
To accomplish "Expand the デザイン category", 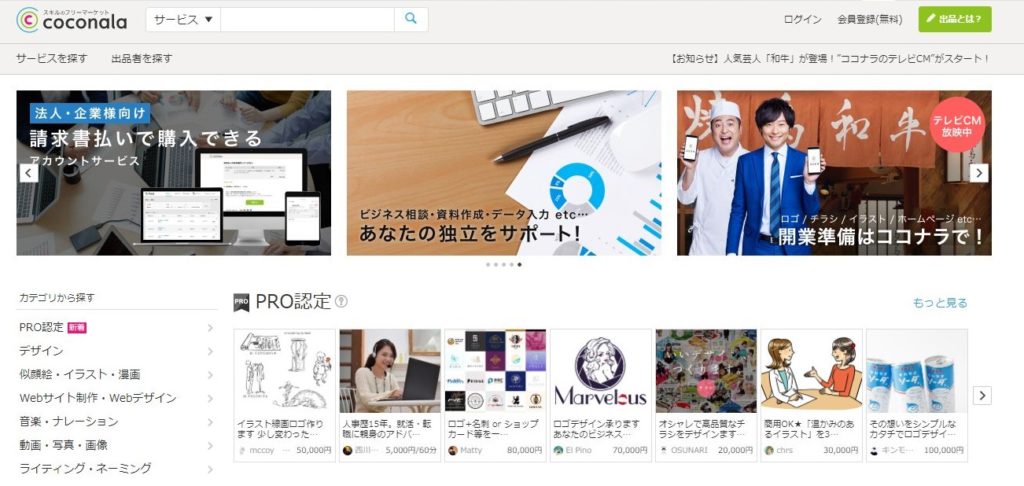I will click(x=115, y=351).
